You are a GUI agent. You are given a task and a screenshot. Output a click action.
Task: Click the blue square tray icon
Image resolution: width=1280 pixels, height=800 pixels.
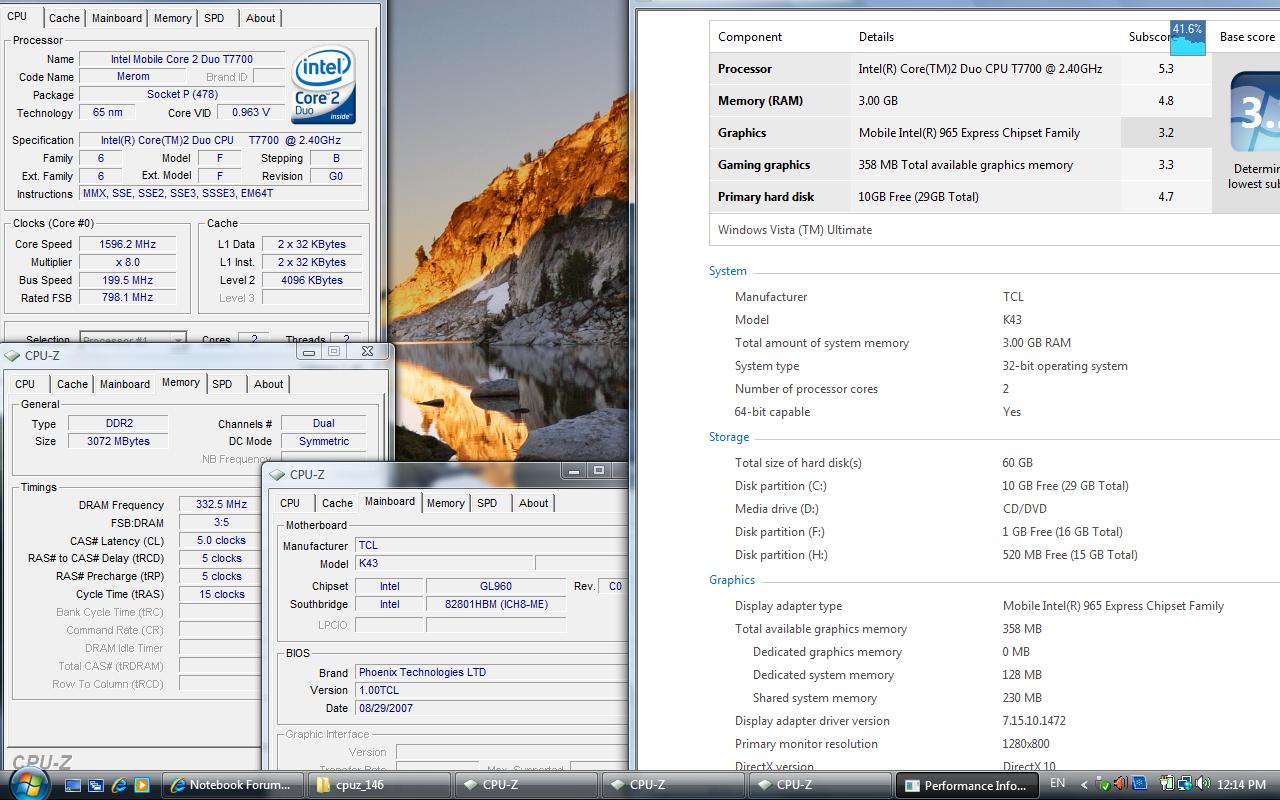(1139, 784)
